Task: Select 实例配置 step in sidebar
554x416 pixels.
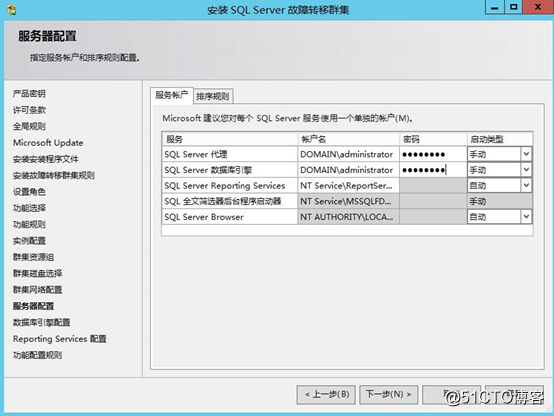Action: point(29,241)
